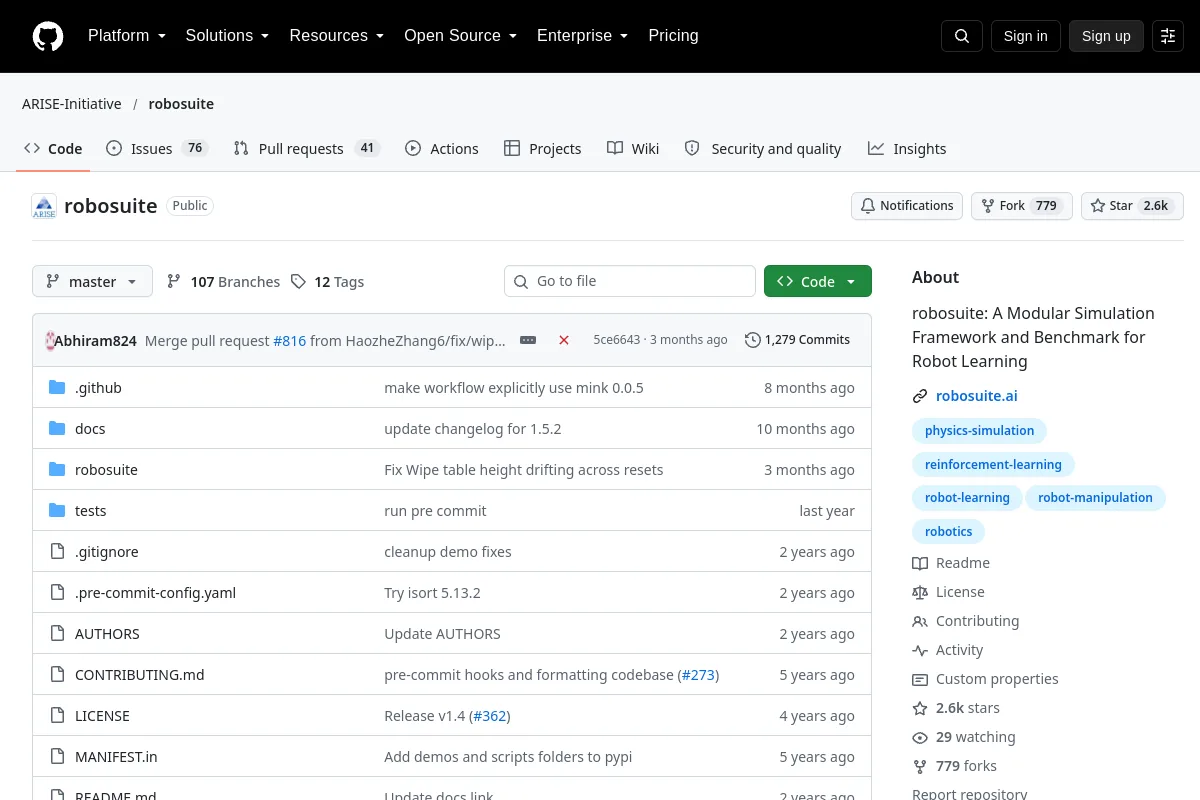Click the tests folder icon
Image resolution: width=1200 pixels, height=800 pixels.
click(57, 511)
